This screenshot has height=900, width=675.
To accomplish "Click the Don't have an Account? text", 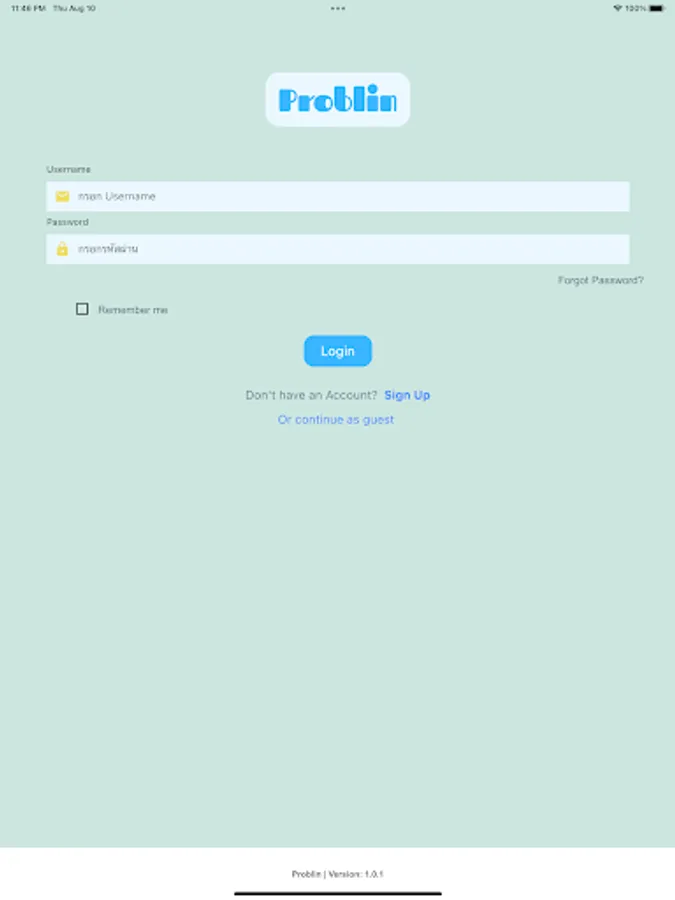I will click(x=311, y=395).
